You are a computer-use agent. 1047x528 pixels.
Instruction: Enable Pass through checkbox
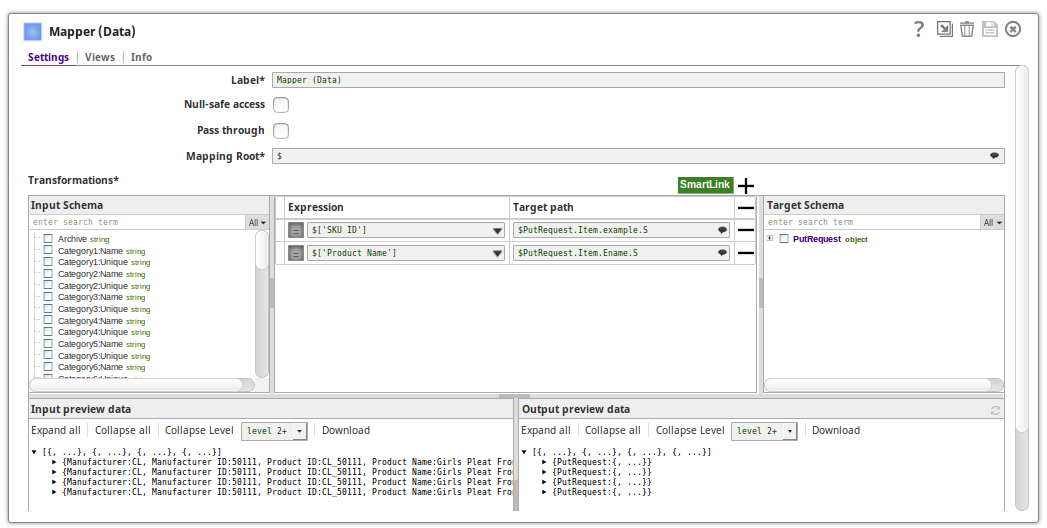tap(281, 131)
